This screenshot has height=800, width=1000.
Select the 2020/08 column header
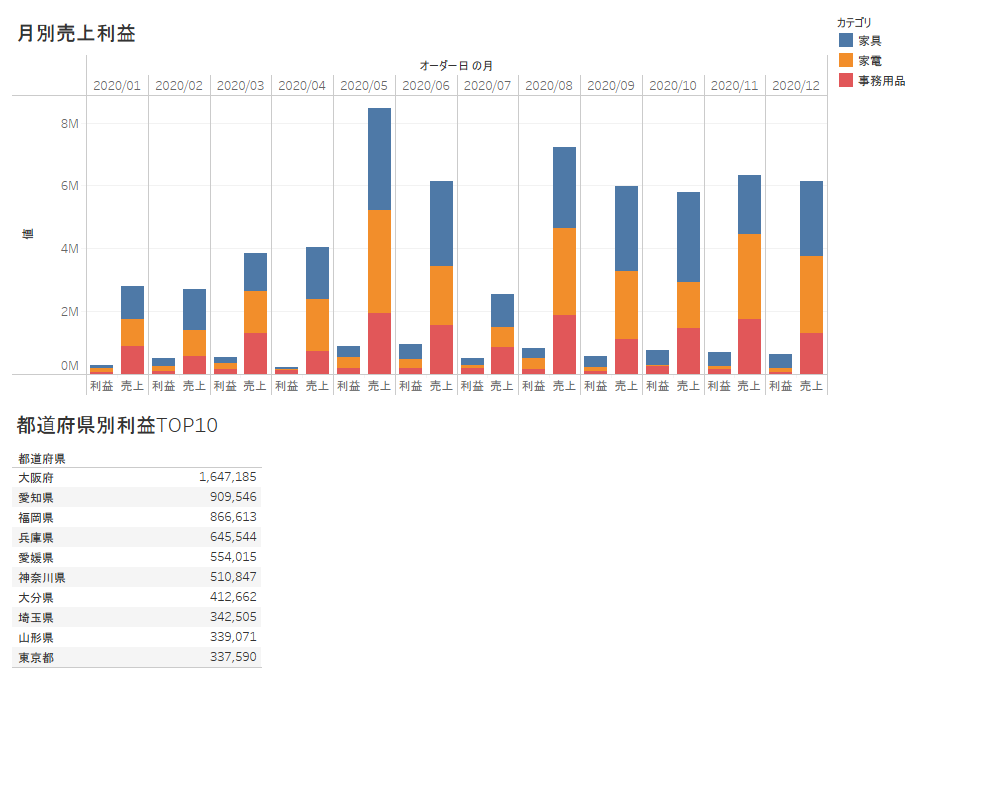pyautogui.click(x=549, y=85)
